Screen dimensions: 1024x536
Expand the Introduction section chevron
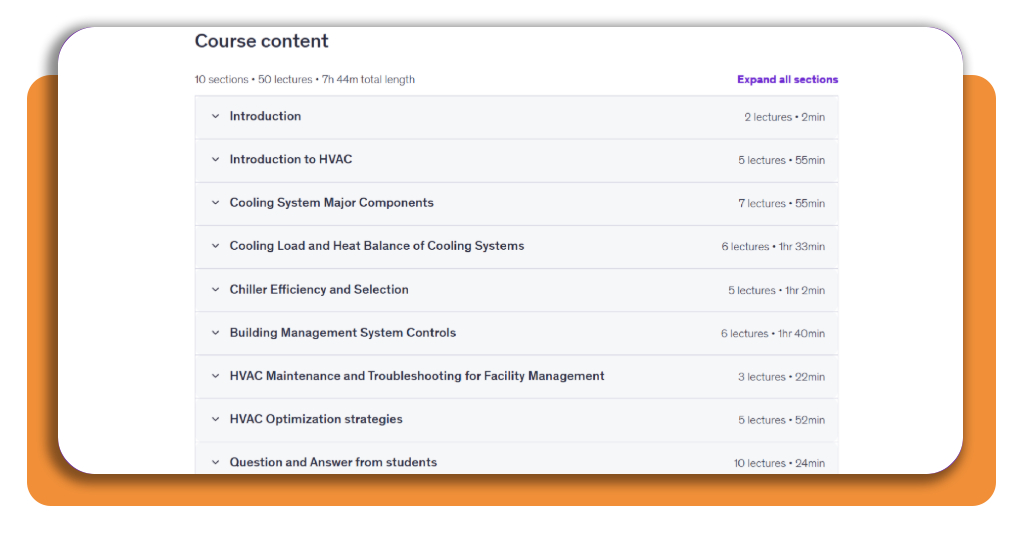(216, 116)
